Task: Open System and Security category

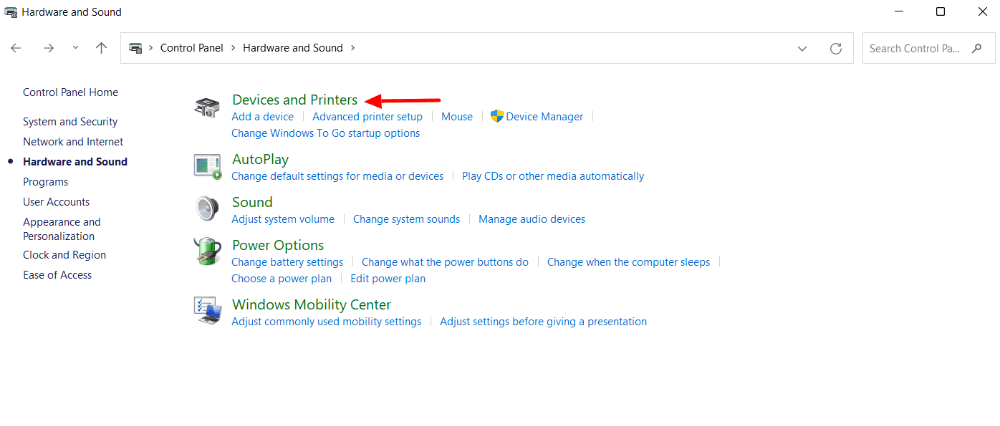Action: pyautogui.click(x=70, y=121)
